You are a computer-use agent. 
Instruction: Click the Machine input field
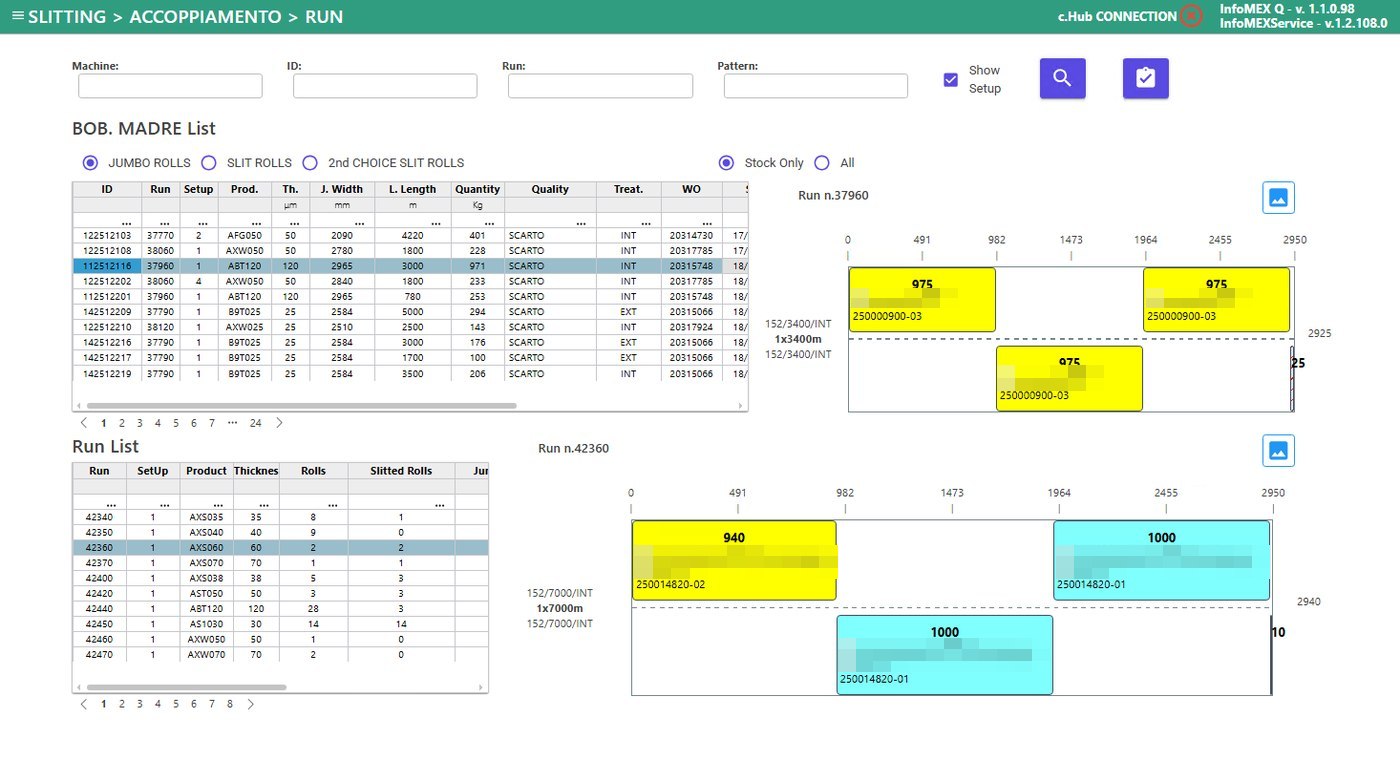click(170, 86)
